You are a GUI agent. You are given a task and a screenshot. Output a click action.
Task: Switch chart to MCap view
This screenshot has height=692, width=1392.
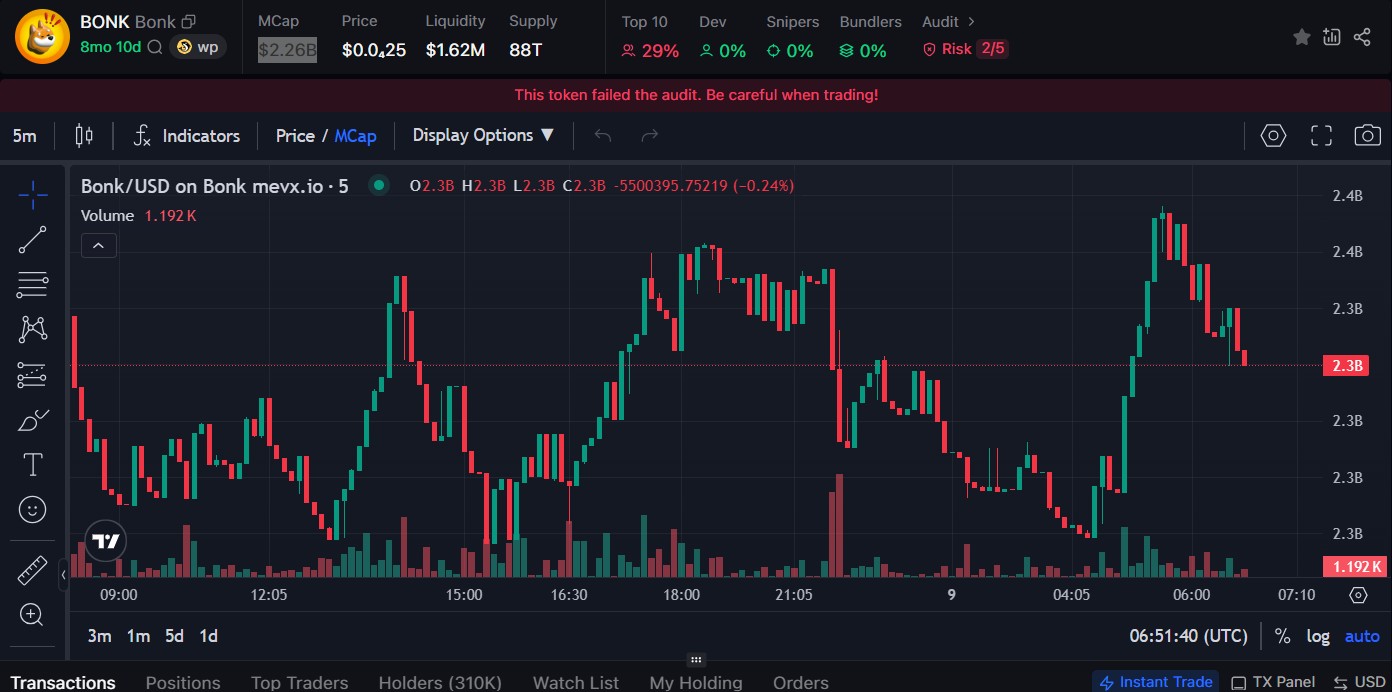point(355,136)
